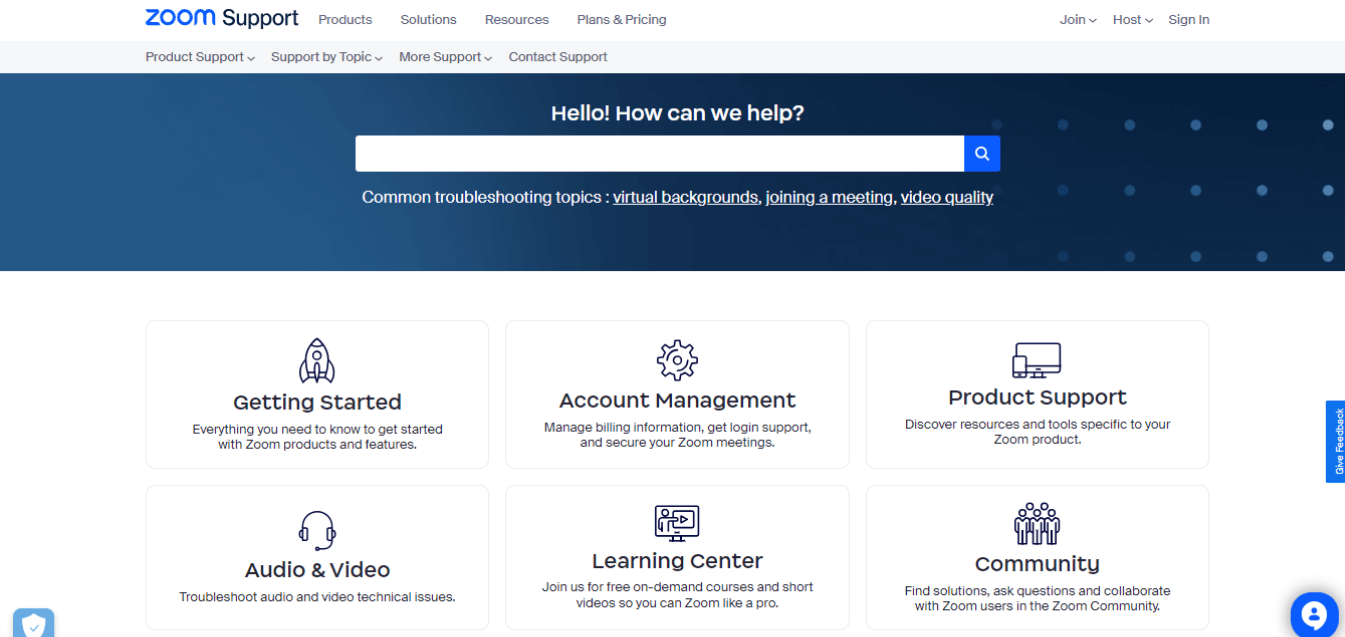Open the Getting Started heading
1345x637 pixels.
(317, 402)
